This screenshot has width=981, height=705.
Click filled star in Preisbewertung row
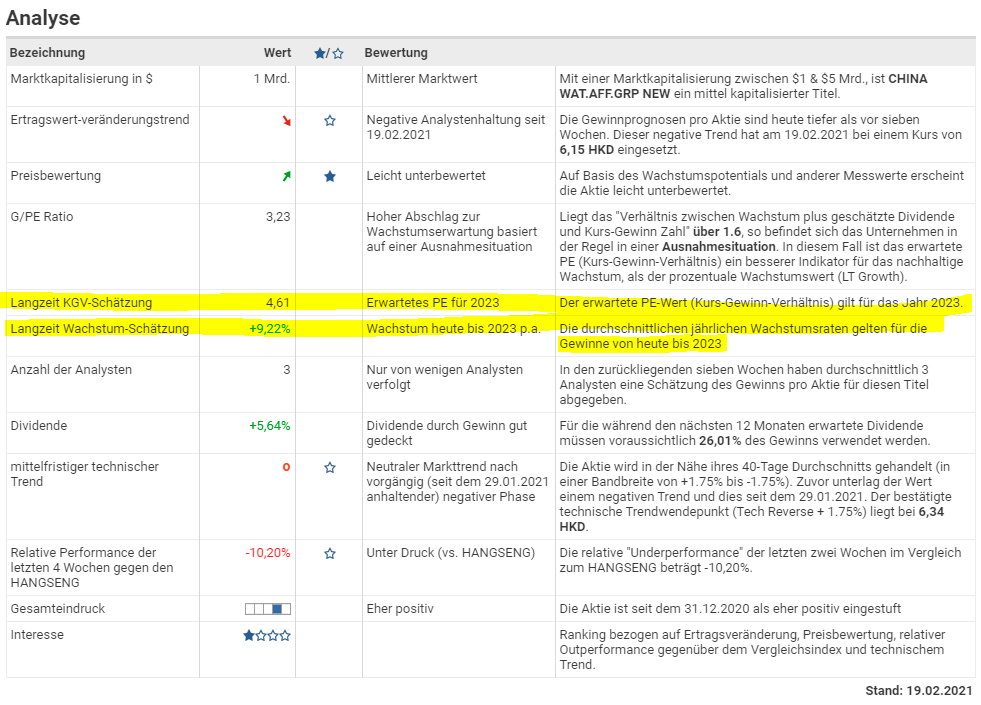coord(330,177)
